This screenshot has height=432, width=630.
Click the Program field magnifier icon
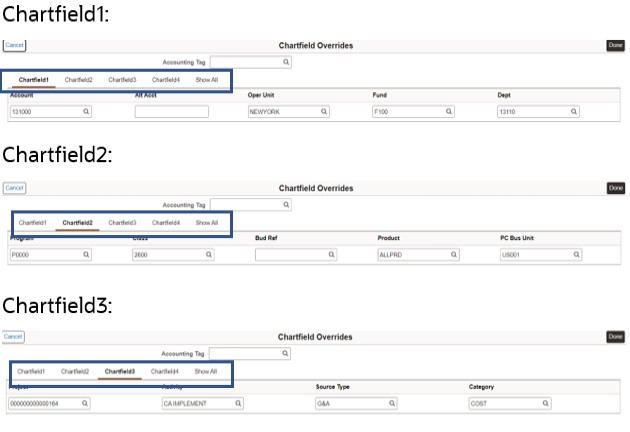[86, 255]
